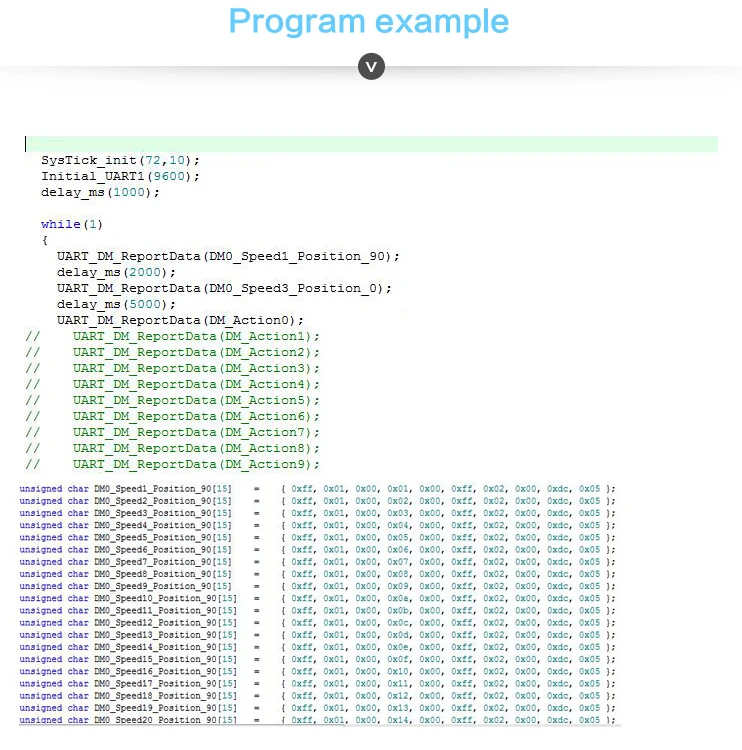The height and width of the screenshot is (750, 742).
Task: Click the Initial_UART1(9600) line
Action: (x=120, y=176)
